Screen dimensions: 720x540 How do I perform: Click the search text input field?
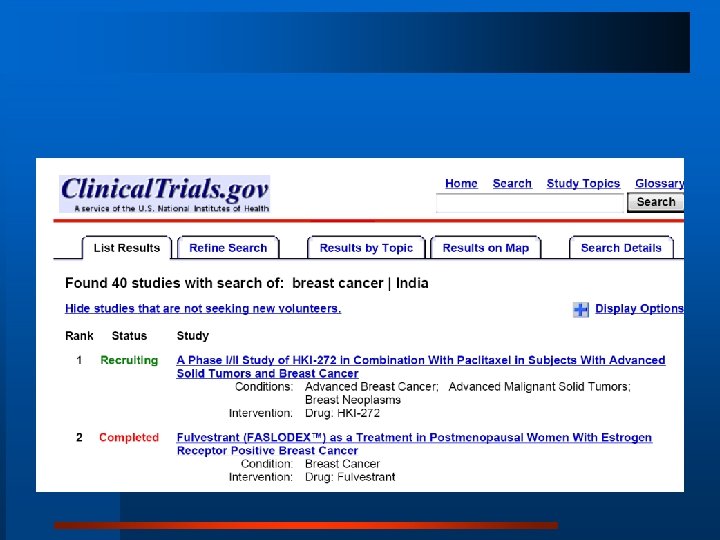coord(530,202)
